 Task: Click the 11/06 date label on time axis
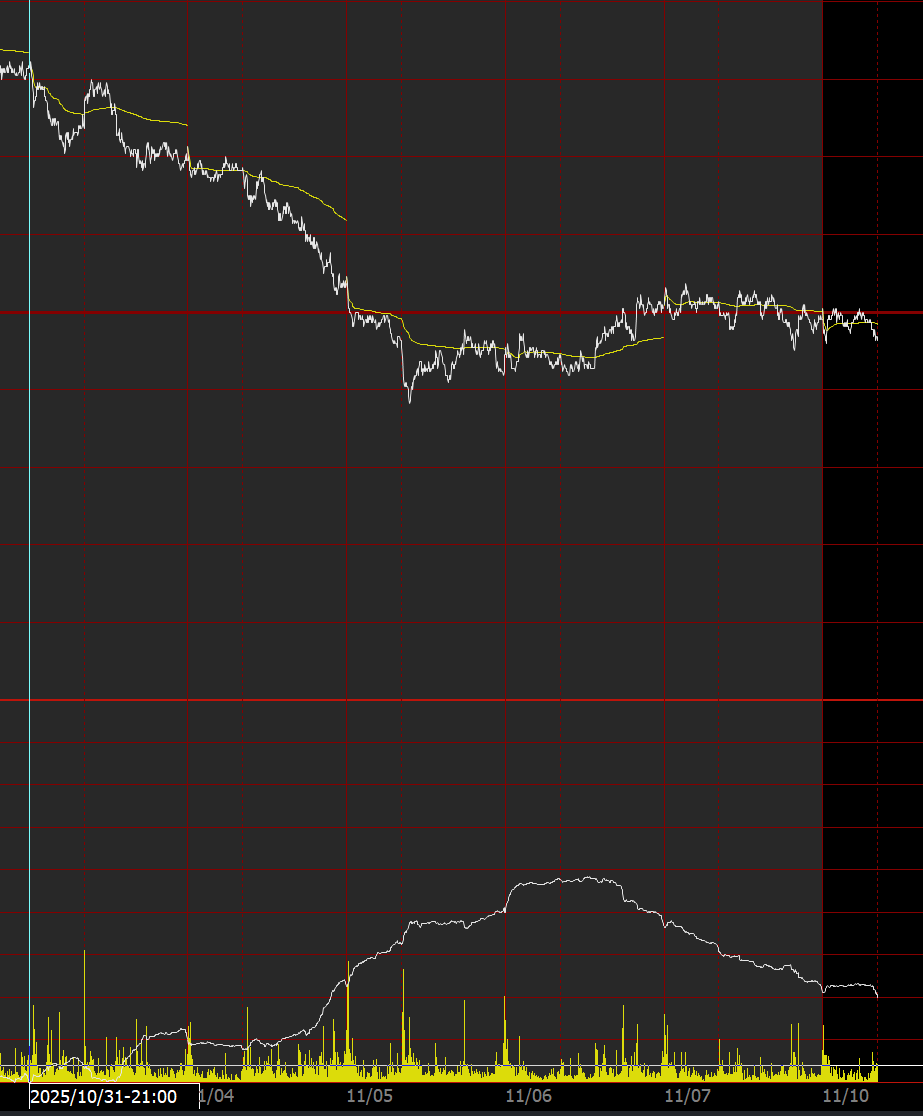click(x=530, y=1097)
